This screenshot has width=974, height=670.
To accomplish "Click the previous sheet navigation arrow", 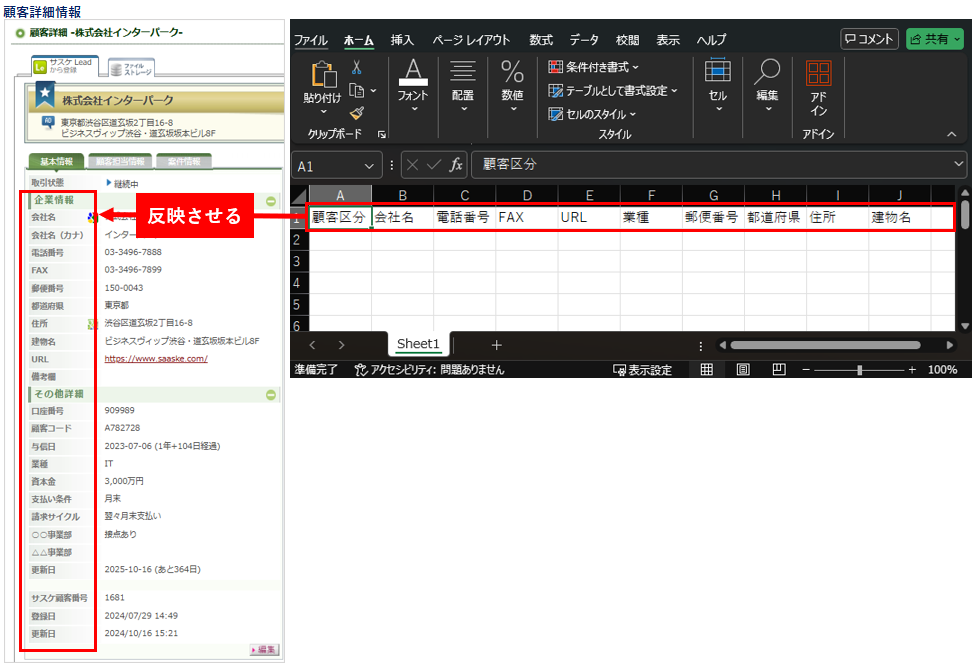I will (x=312, y=345).
